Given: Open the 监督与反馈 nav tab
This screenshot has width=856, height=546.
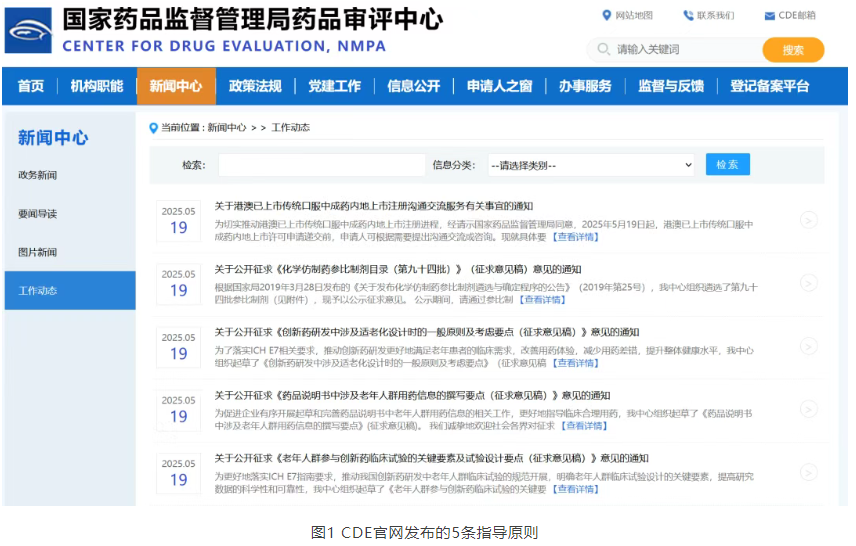Looking at the screenshot, I should pos(671,86).
